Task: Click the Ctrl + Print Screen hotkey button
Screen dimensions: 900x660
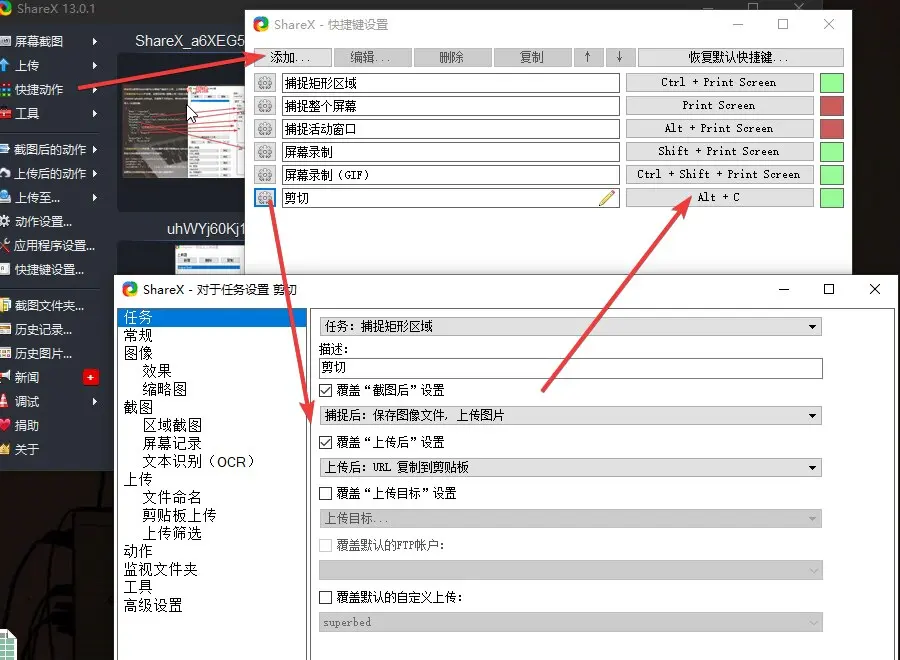Action: pyautogui.click(x=719, y=83)
